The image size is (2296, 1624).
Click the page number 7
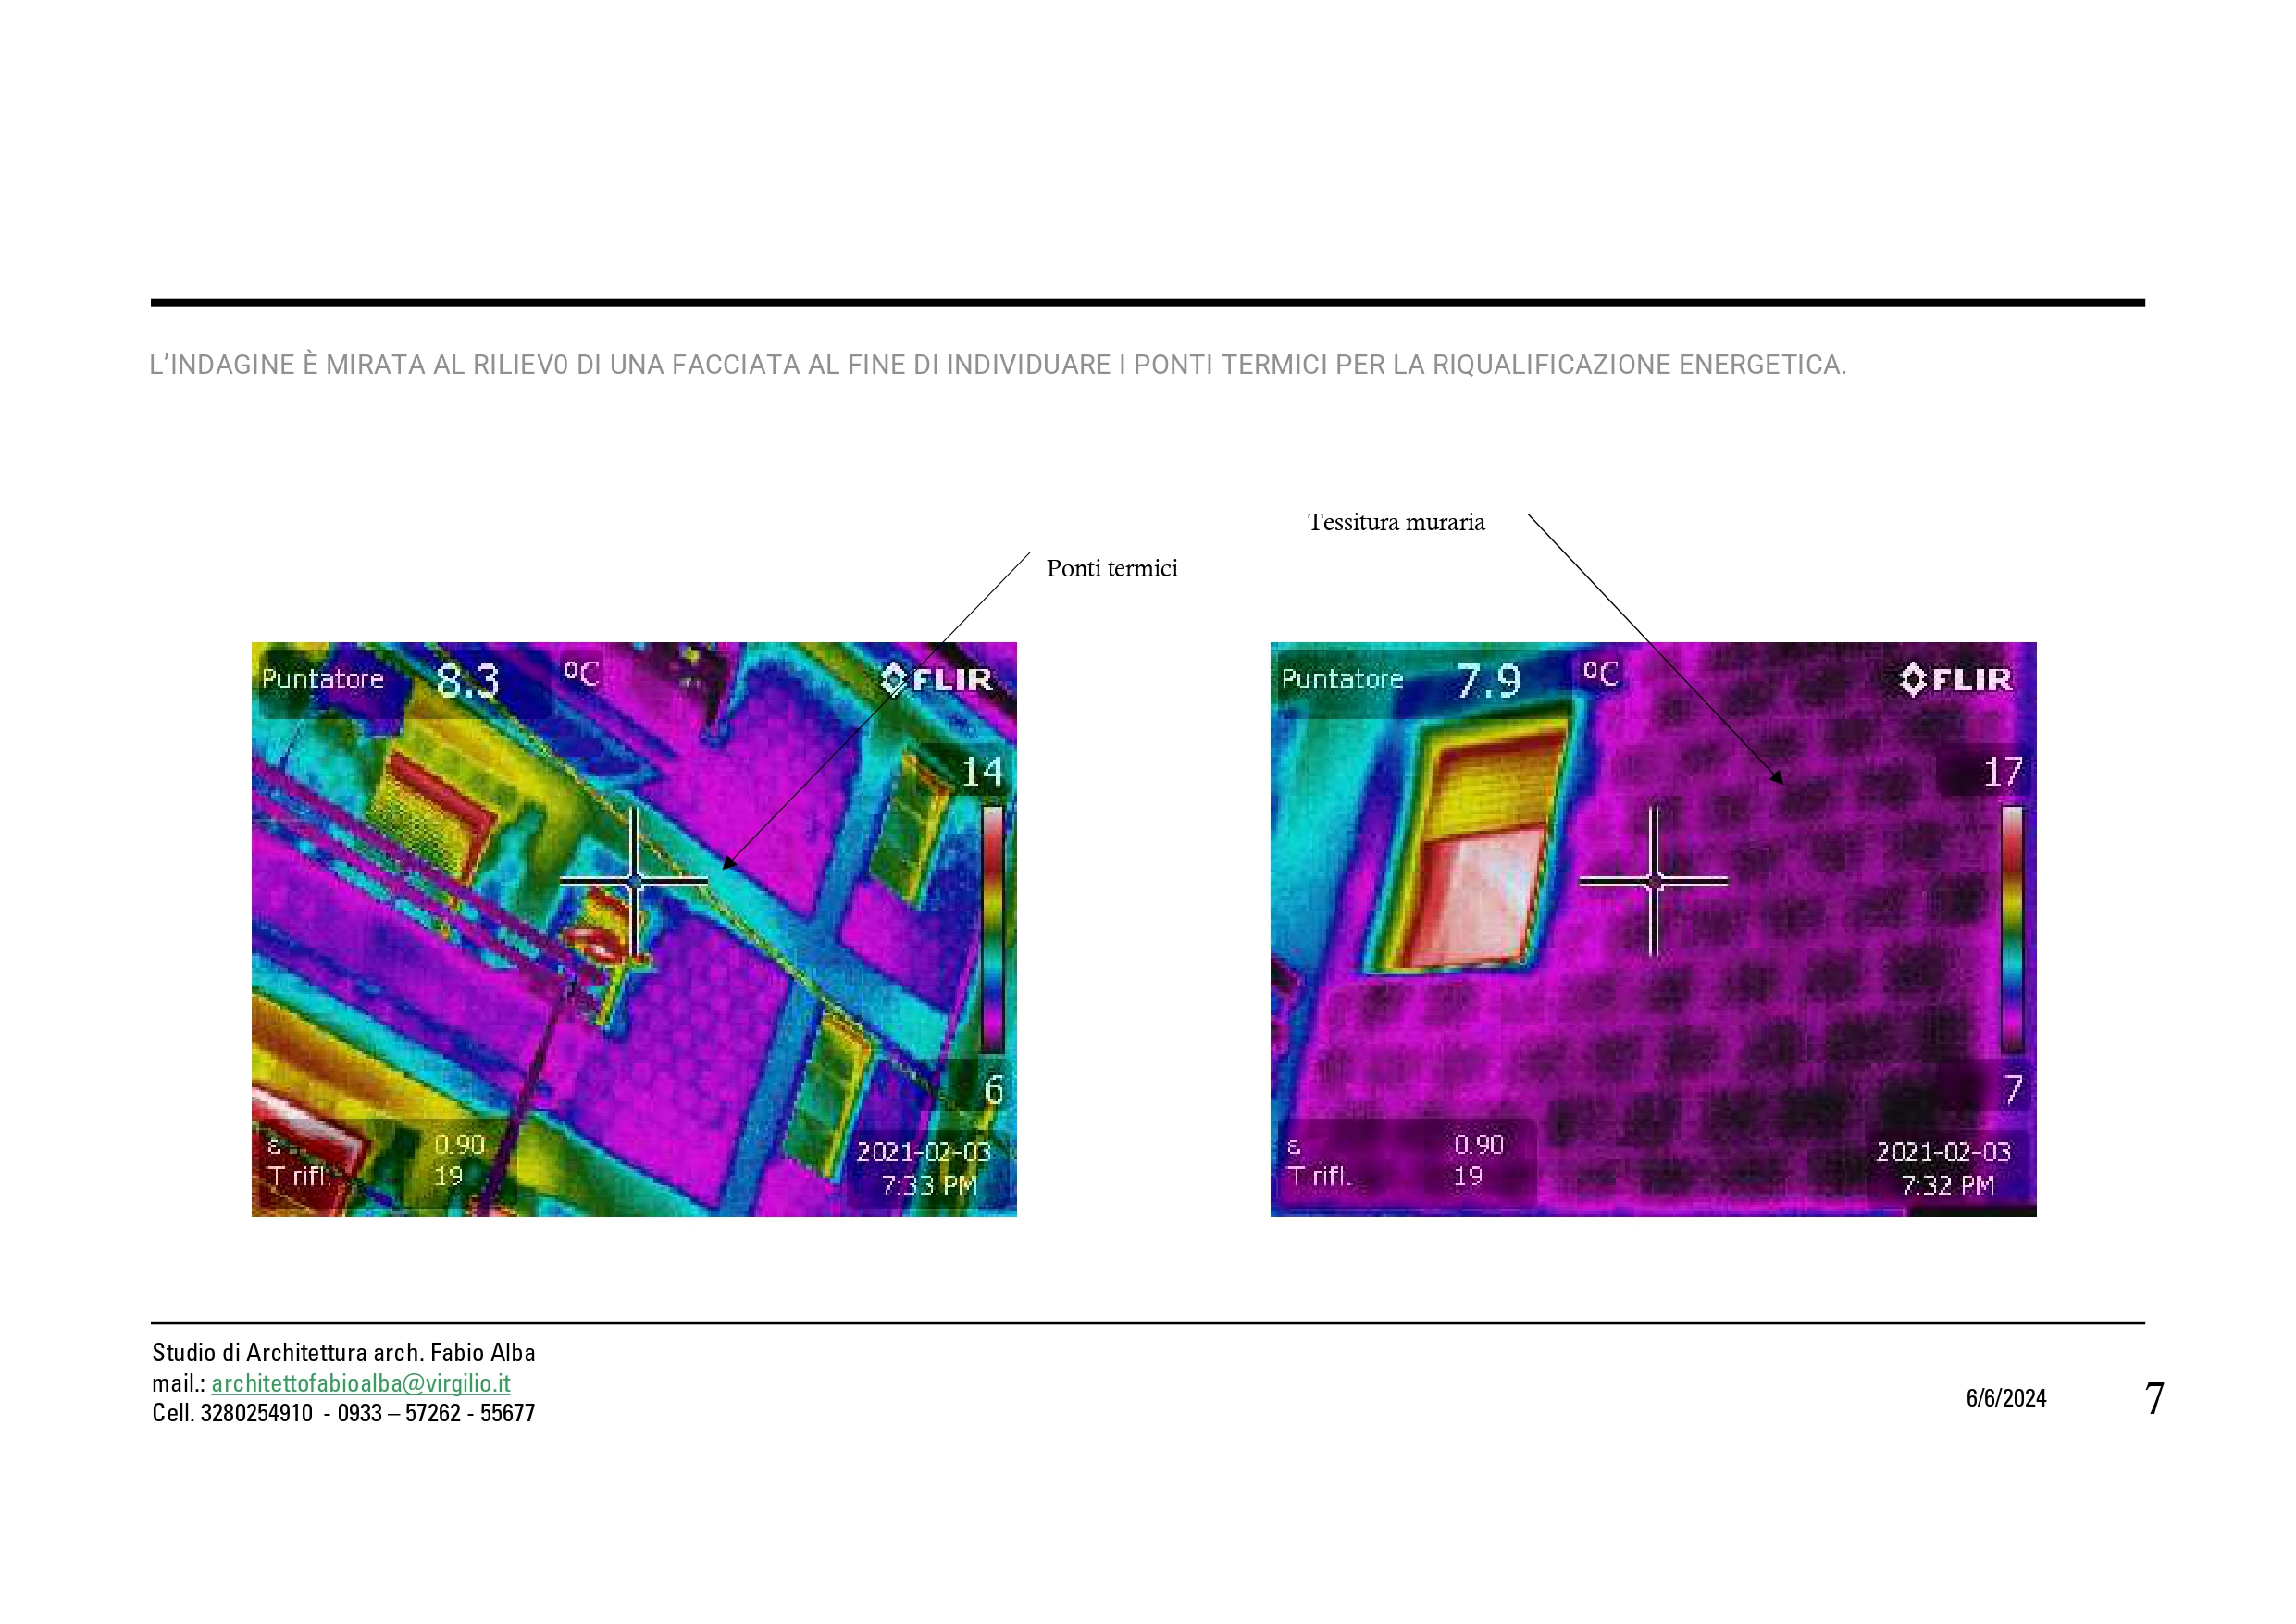[x=2154, y=1398]
